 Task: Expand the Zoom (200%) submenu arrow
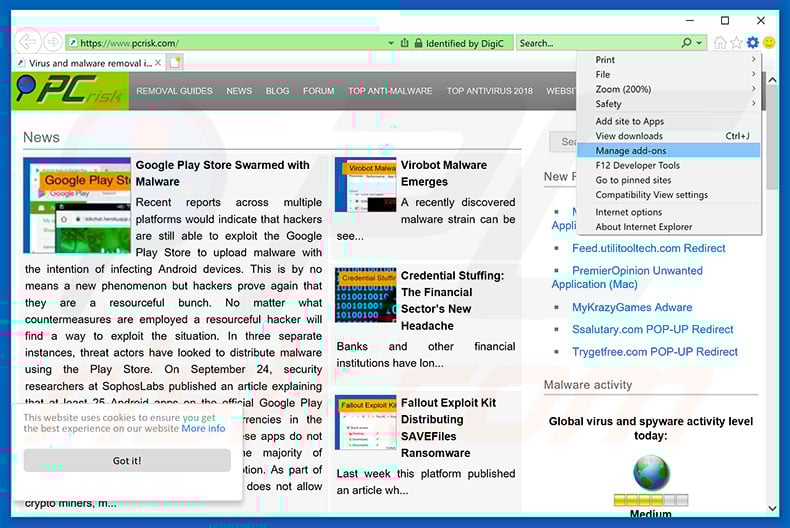[x=753, y=89]
